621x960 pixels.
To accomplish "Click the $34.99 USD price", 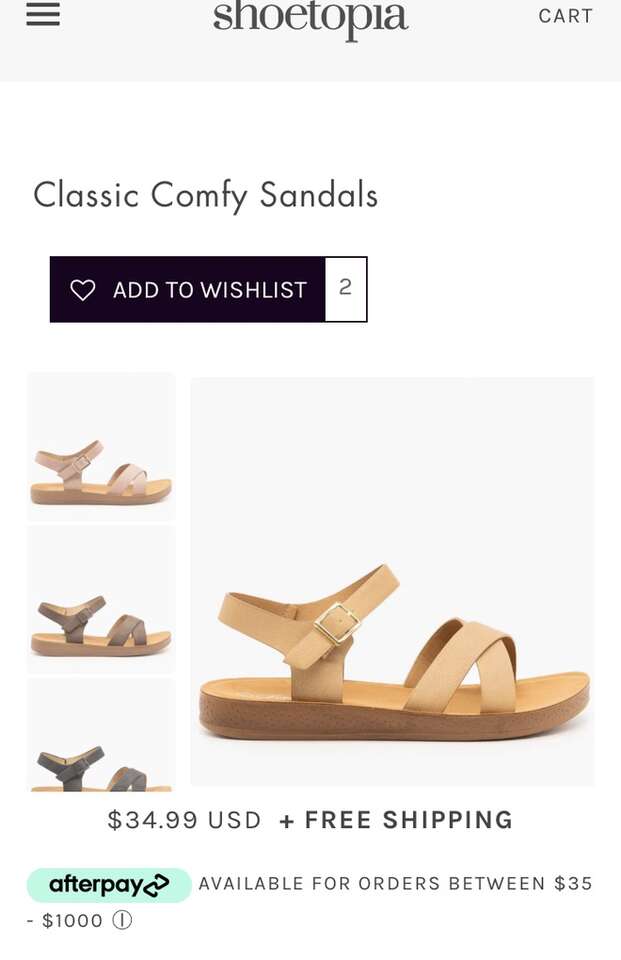I will [x=184, y=820].
